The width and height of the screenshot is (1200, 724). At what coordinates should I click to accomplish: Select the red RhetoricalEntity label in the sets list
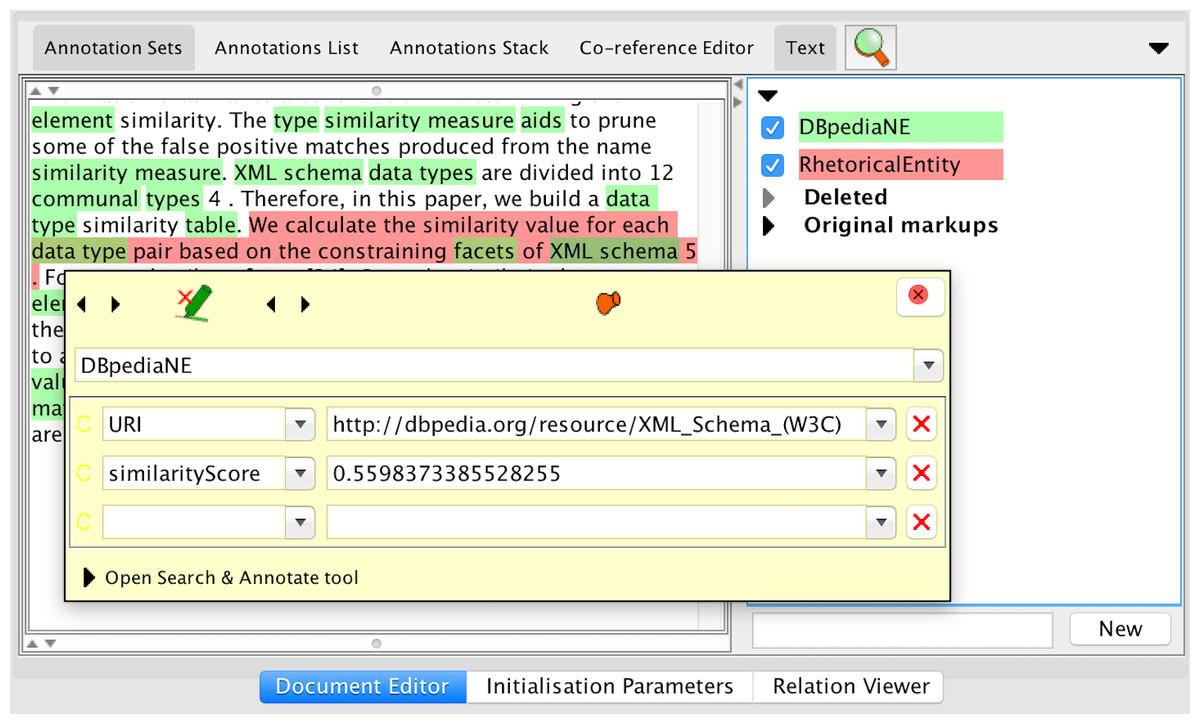899,165
